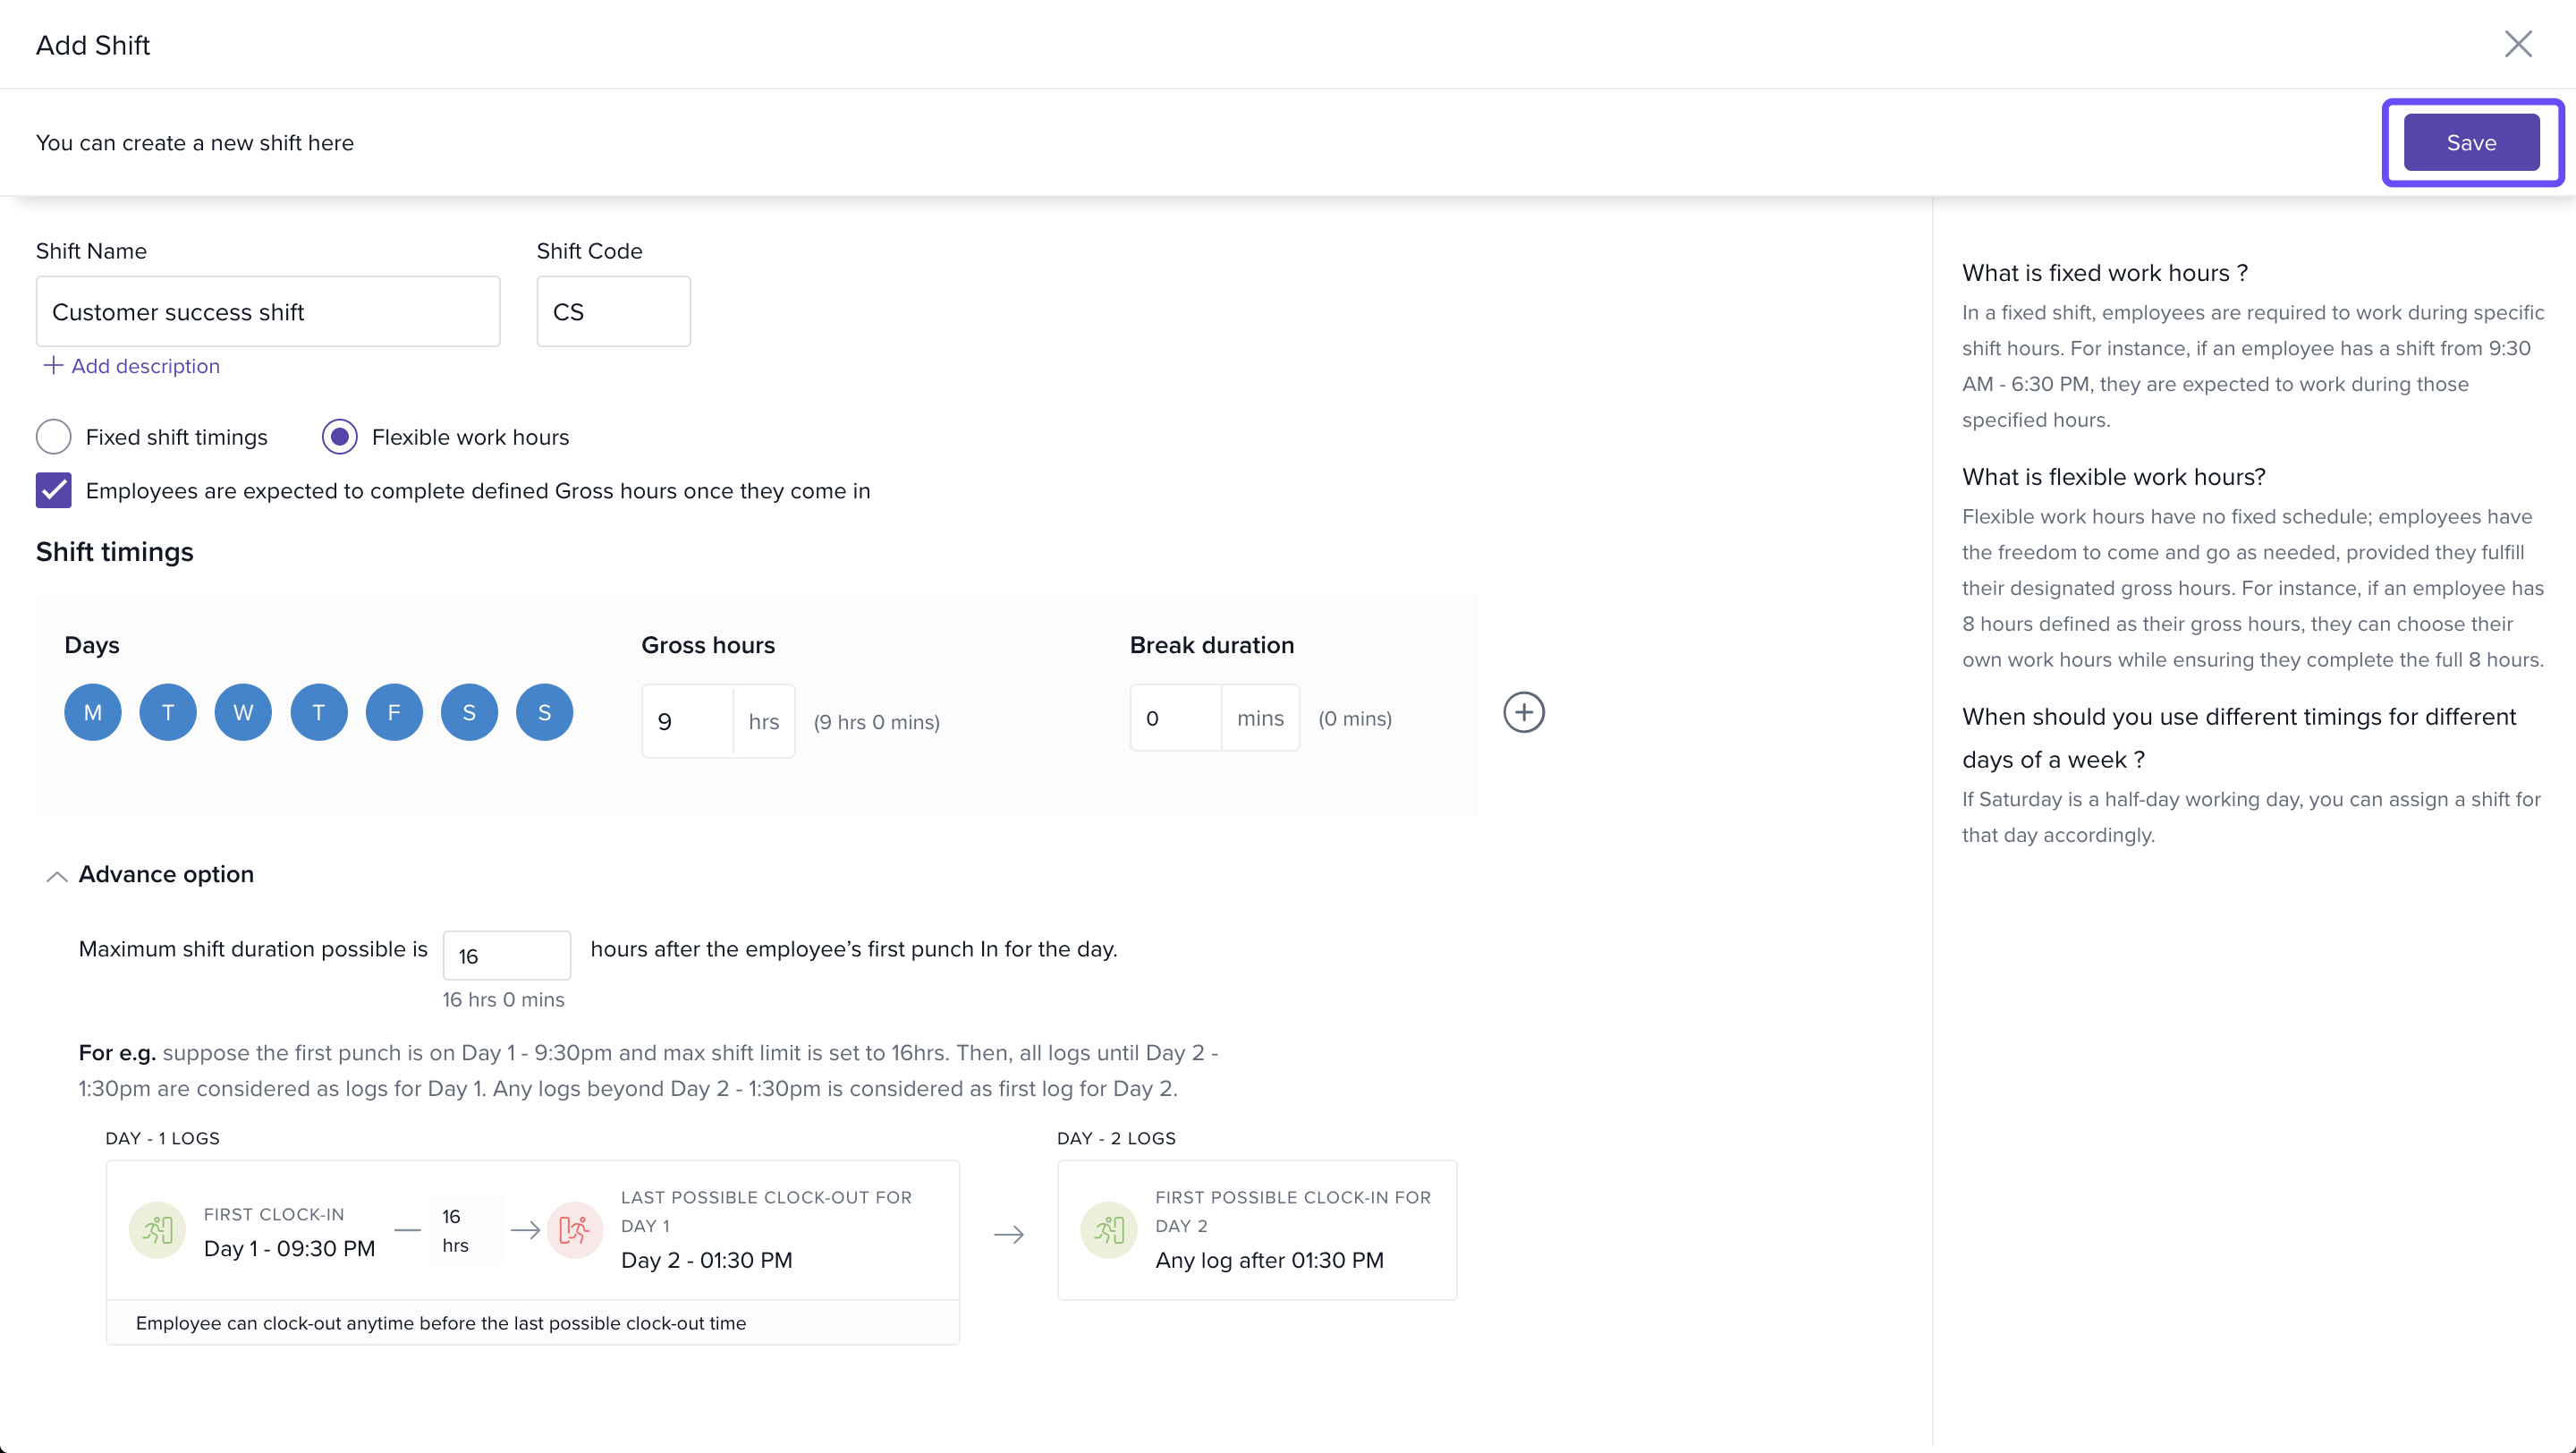
Task: Toggle the Tuesday day circle
Action: [x=168, y=713]
